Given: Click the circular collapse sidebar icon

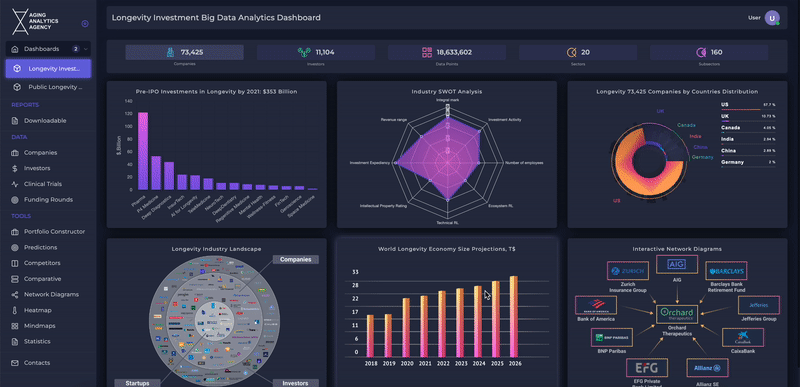Looking at the screenshot, I should [x=85, y=23].
